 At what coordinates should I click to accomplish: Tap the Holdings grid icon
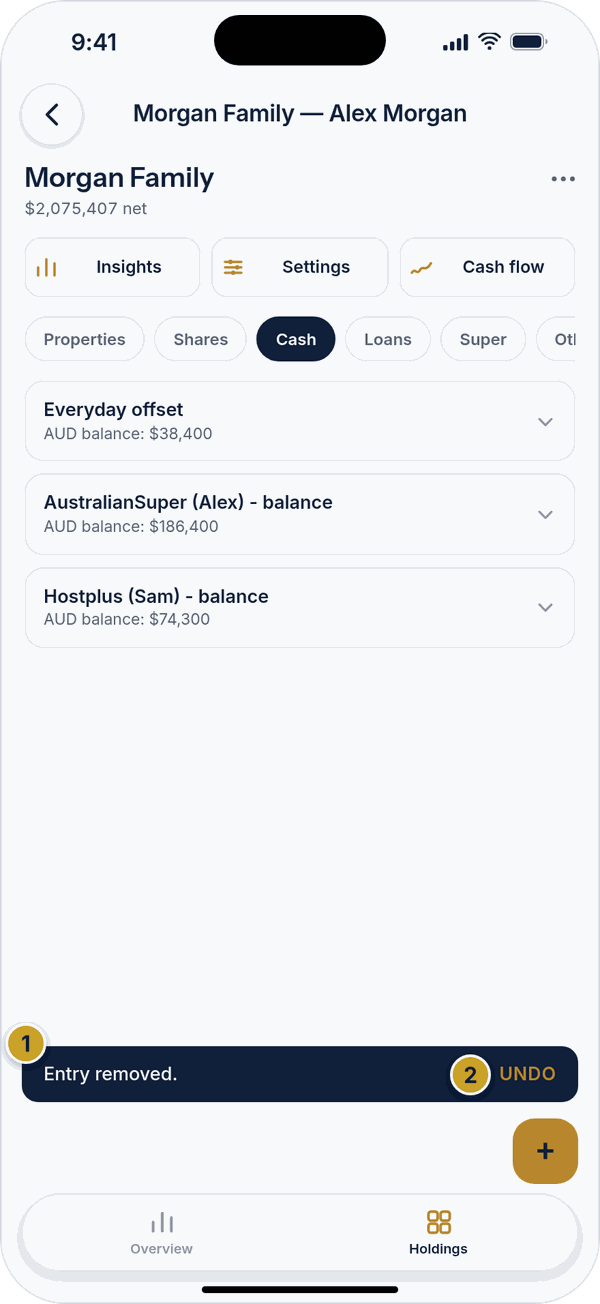coord(438,1222)
